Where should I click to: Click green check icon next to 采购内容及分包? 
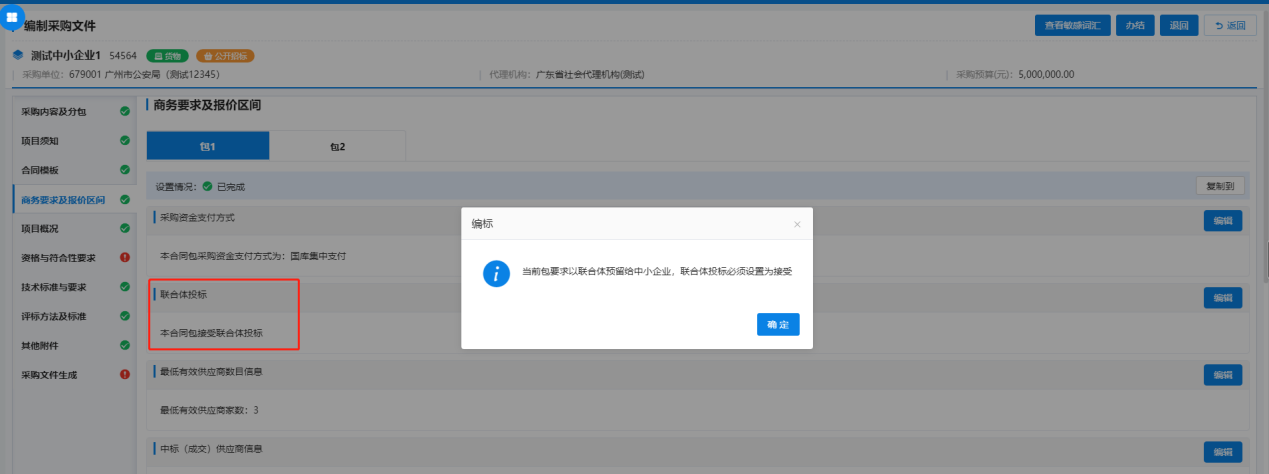(125, 111)
